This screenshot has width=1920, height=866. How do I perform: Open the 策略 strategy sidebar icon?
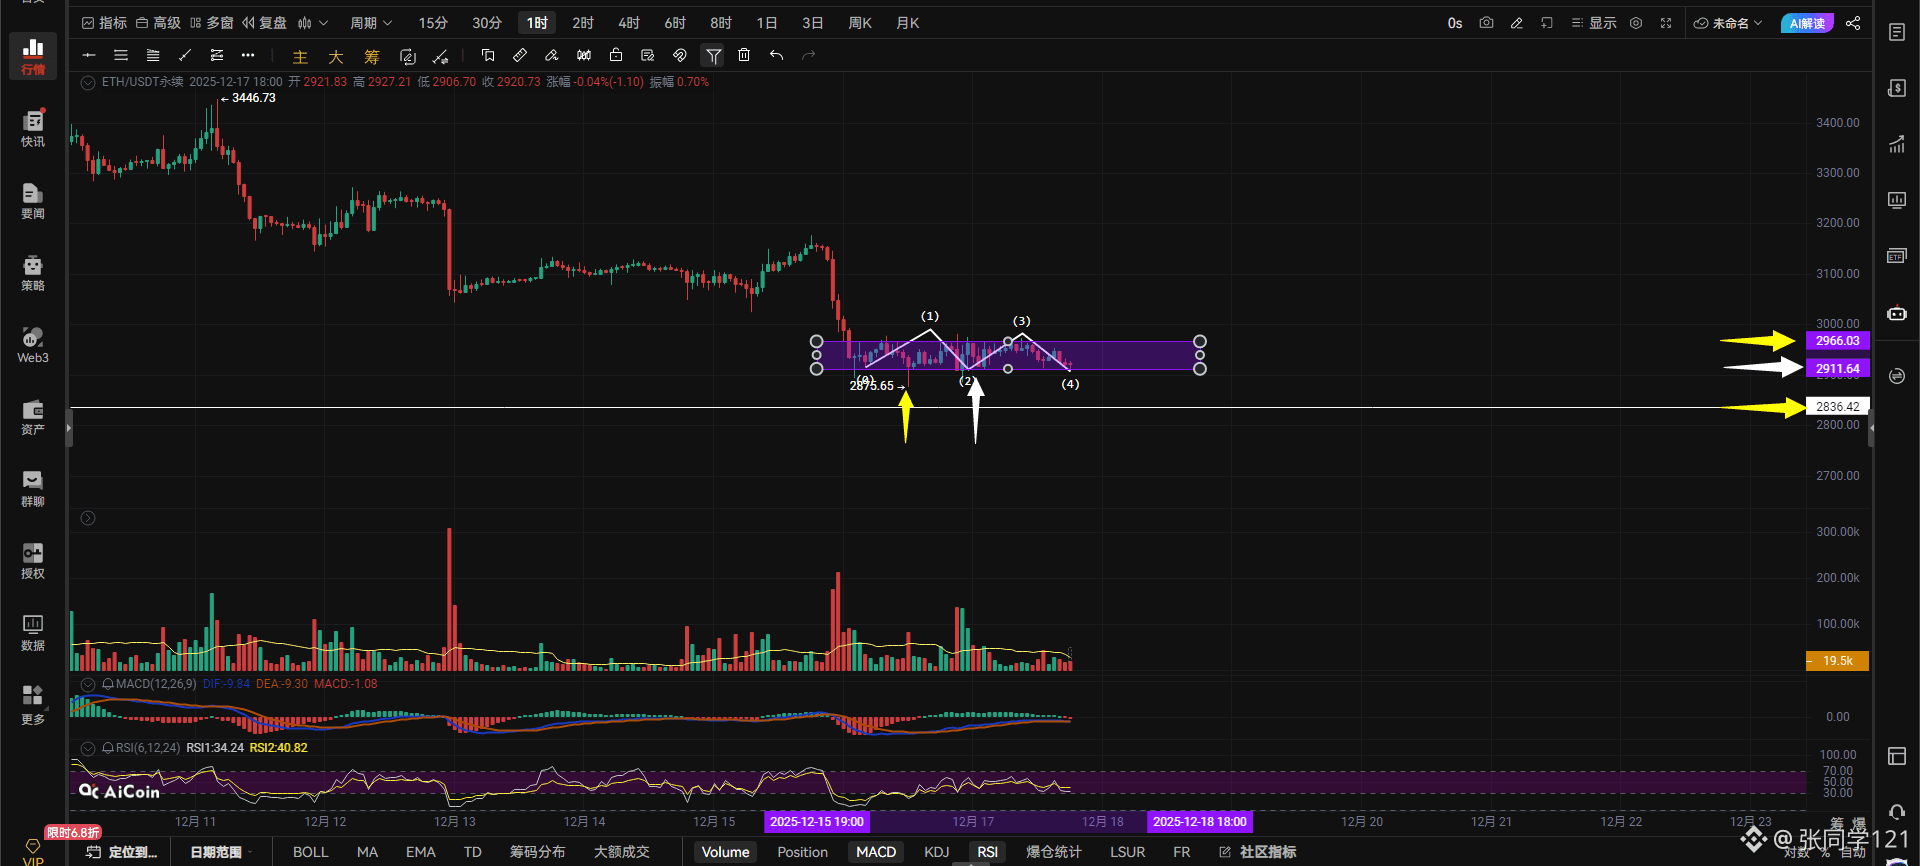point(33,272)
